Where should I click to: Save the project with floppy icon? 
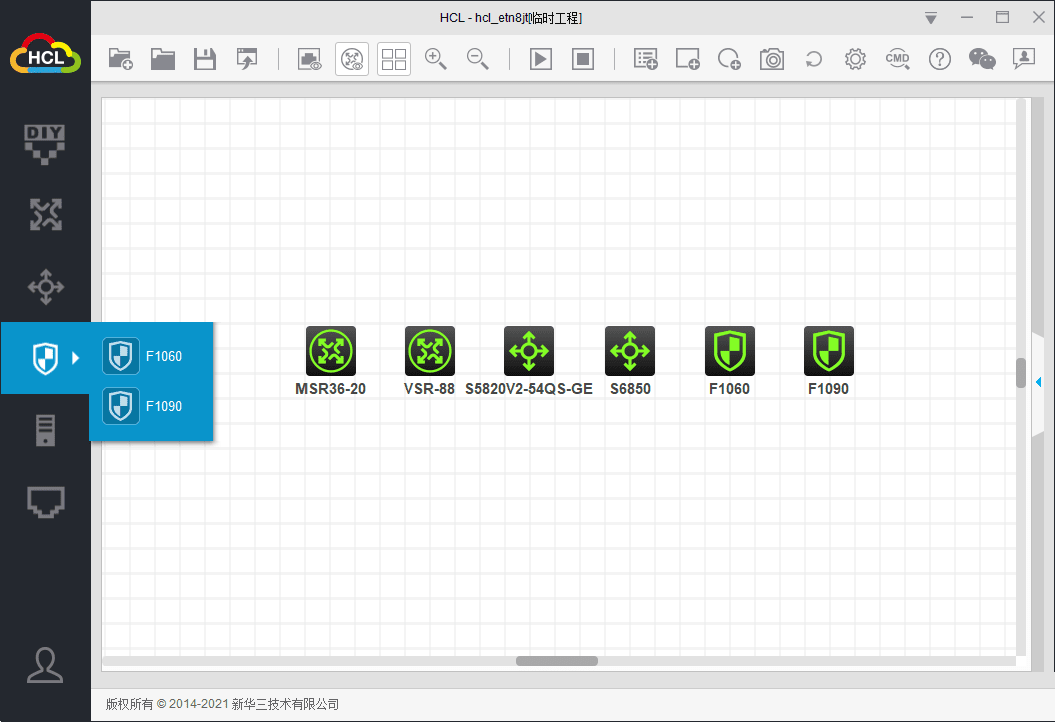coord(205,59)
